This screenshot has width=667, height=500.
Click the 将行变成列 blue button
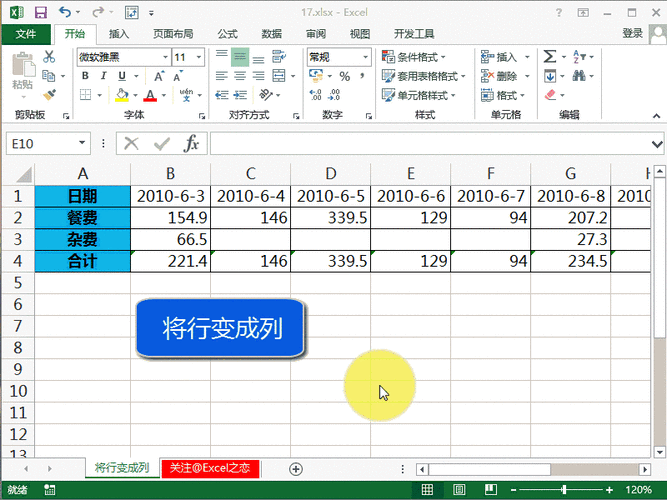tap(220, 329)
